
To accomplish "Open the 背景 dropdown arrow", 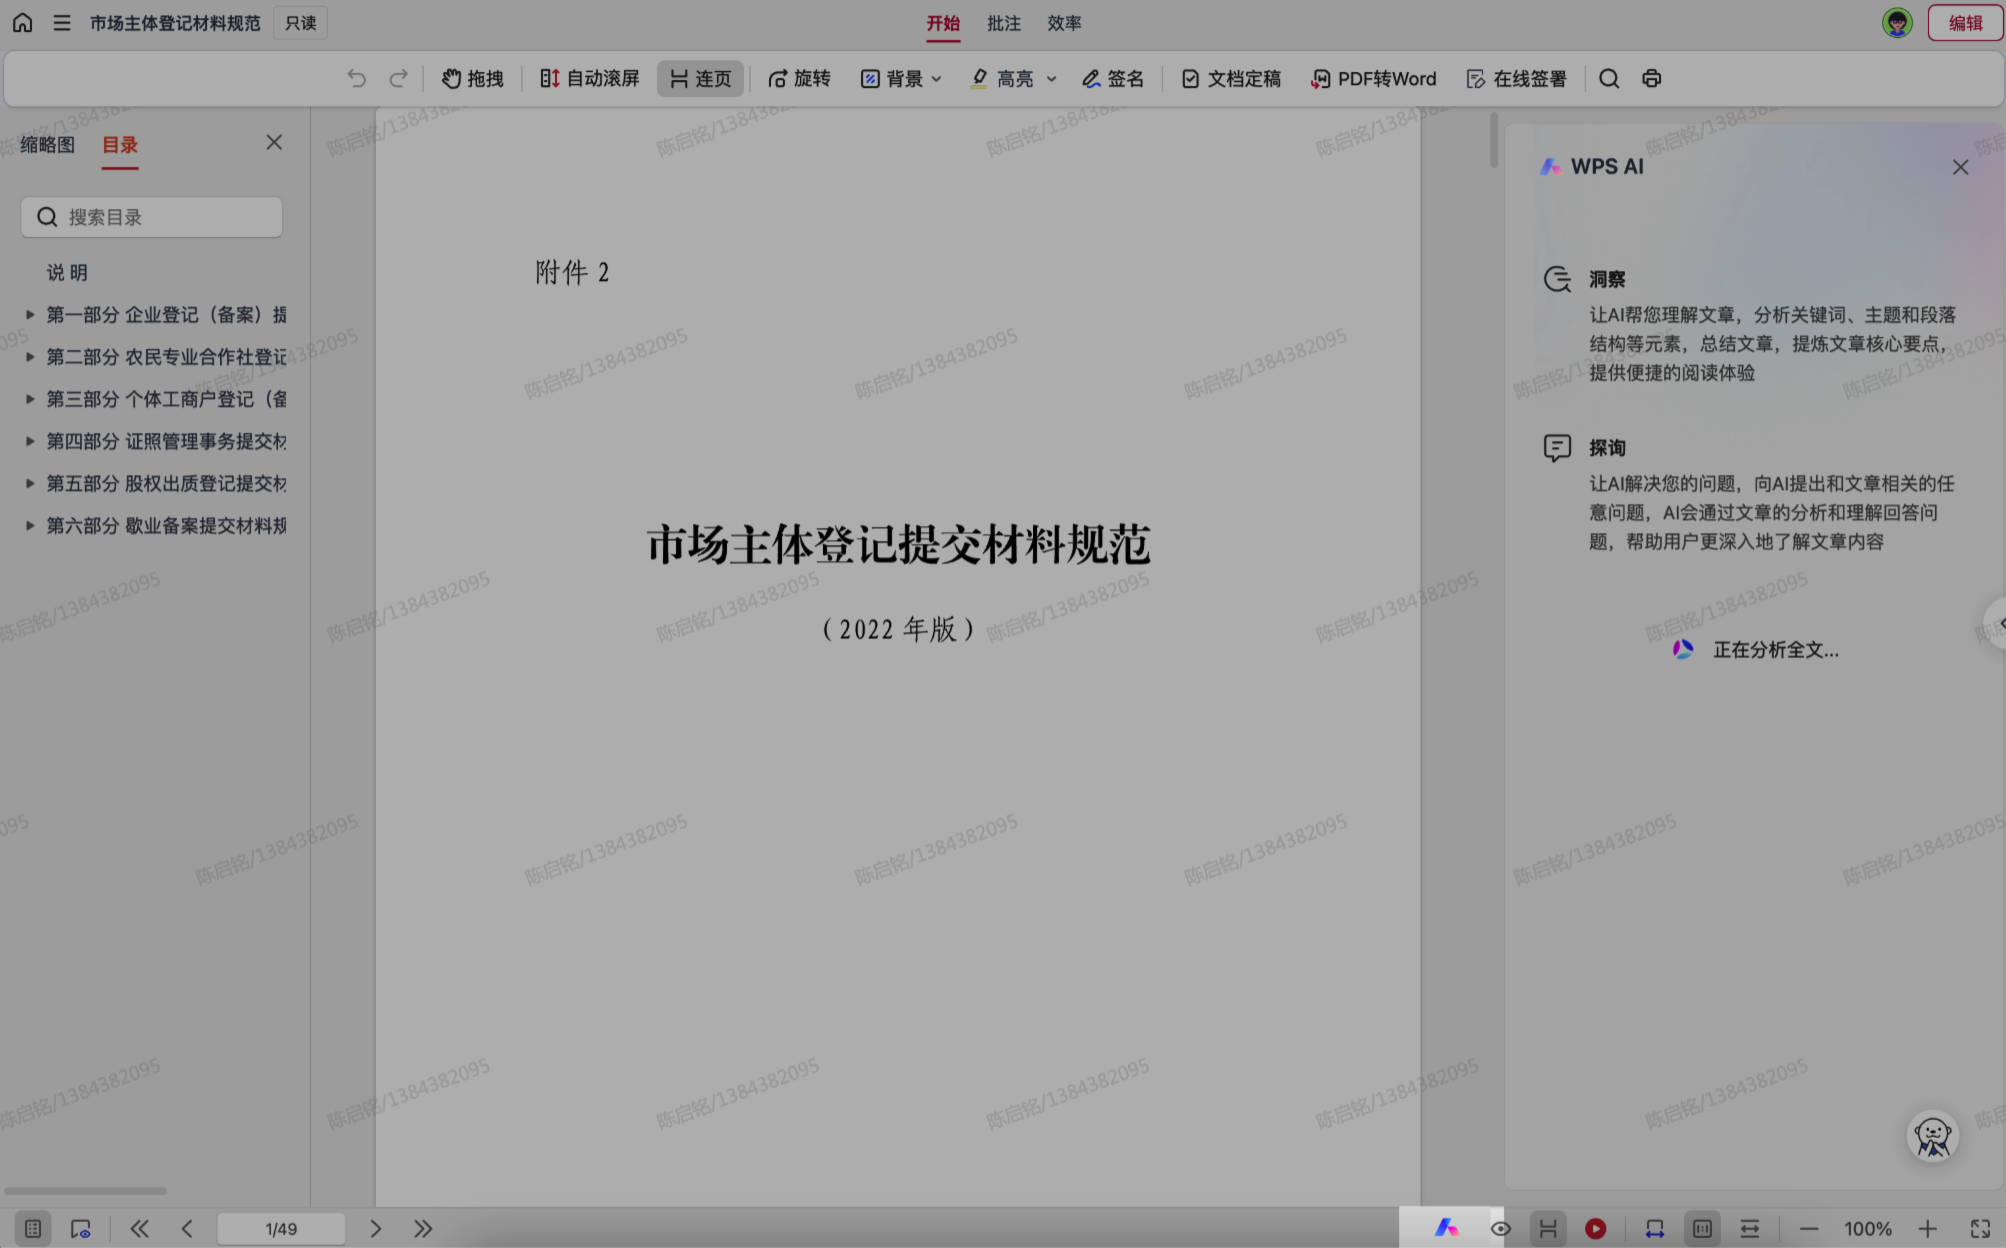I will click(937, 79).
